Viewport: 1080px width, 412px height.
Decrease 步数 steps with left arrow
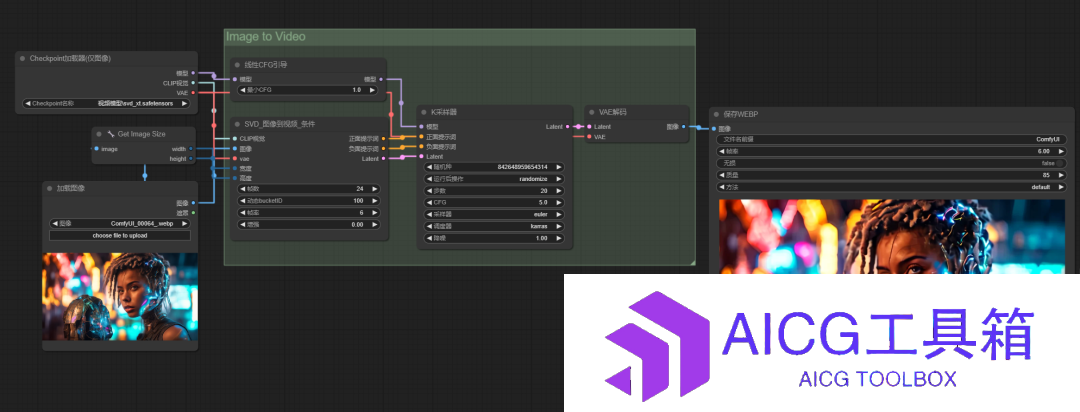pos(430,191)
